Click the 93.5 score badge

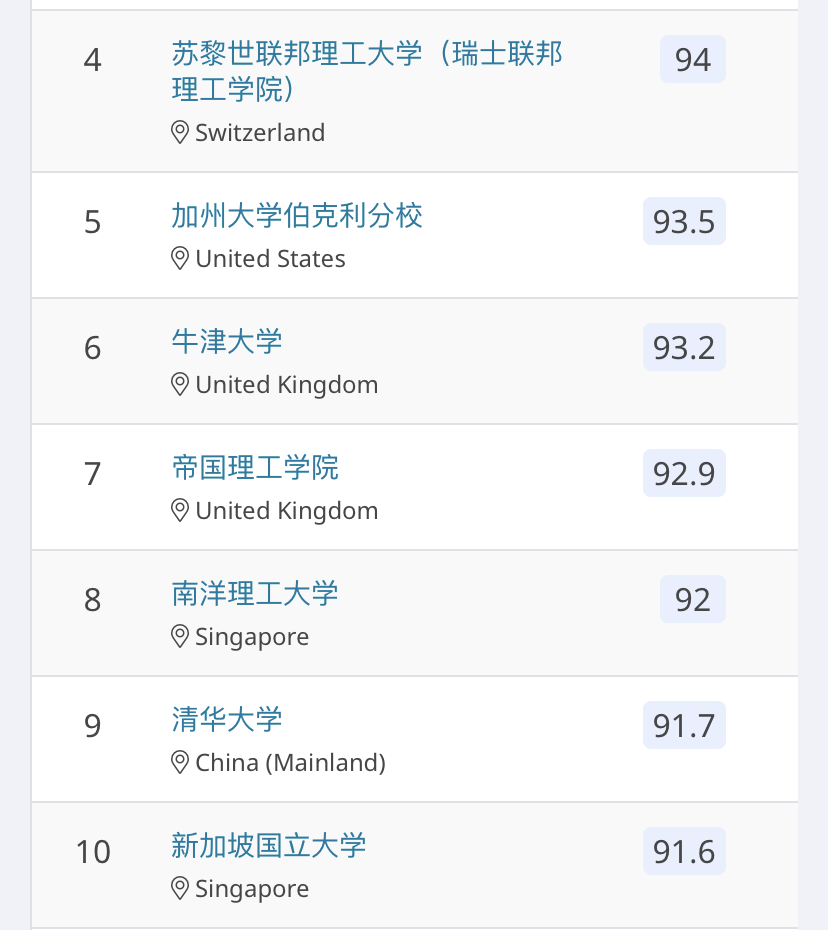click(x=684, y=221)
